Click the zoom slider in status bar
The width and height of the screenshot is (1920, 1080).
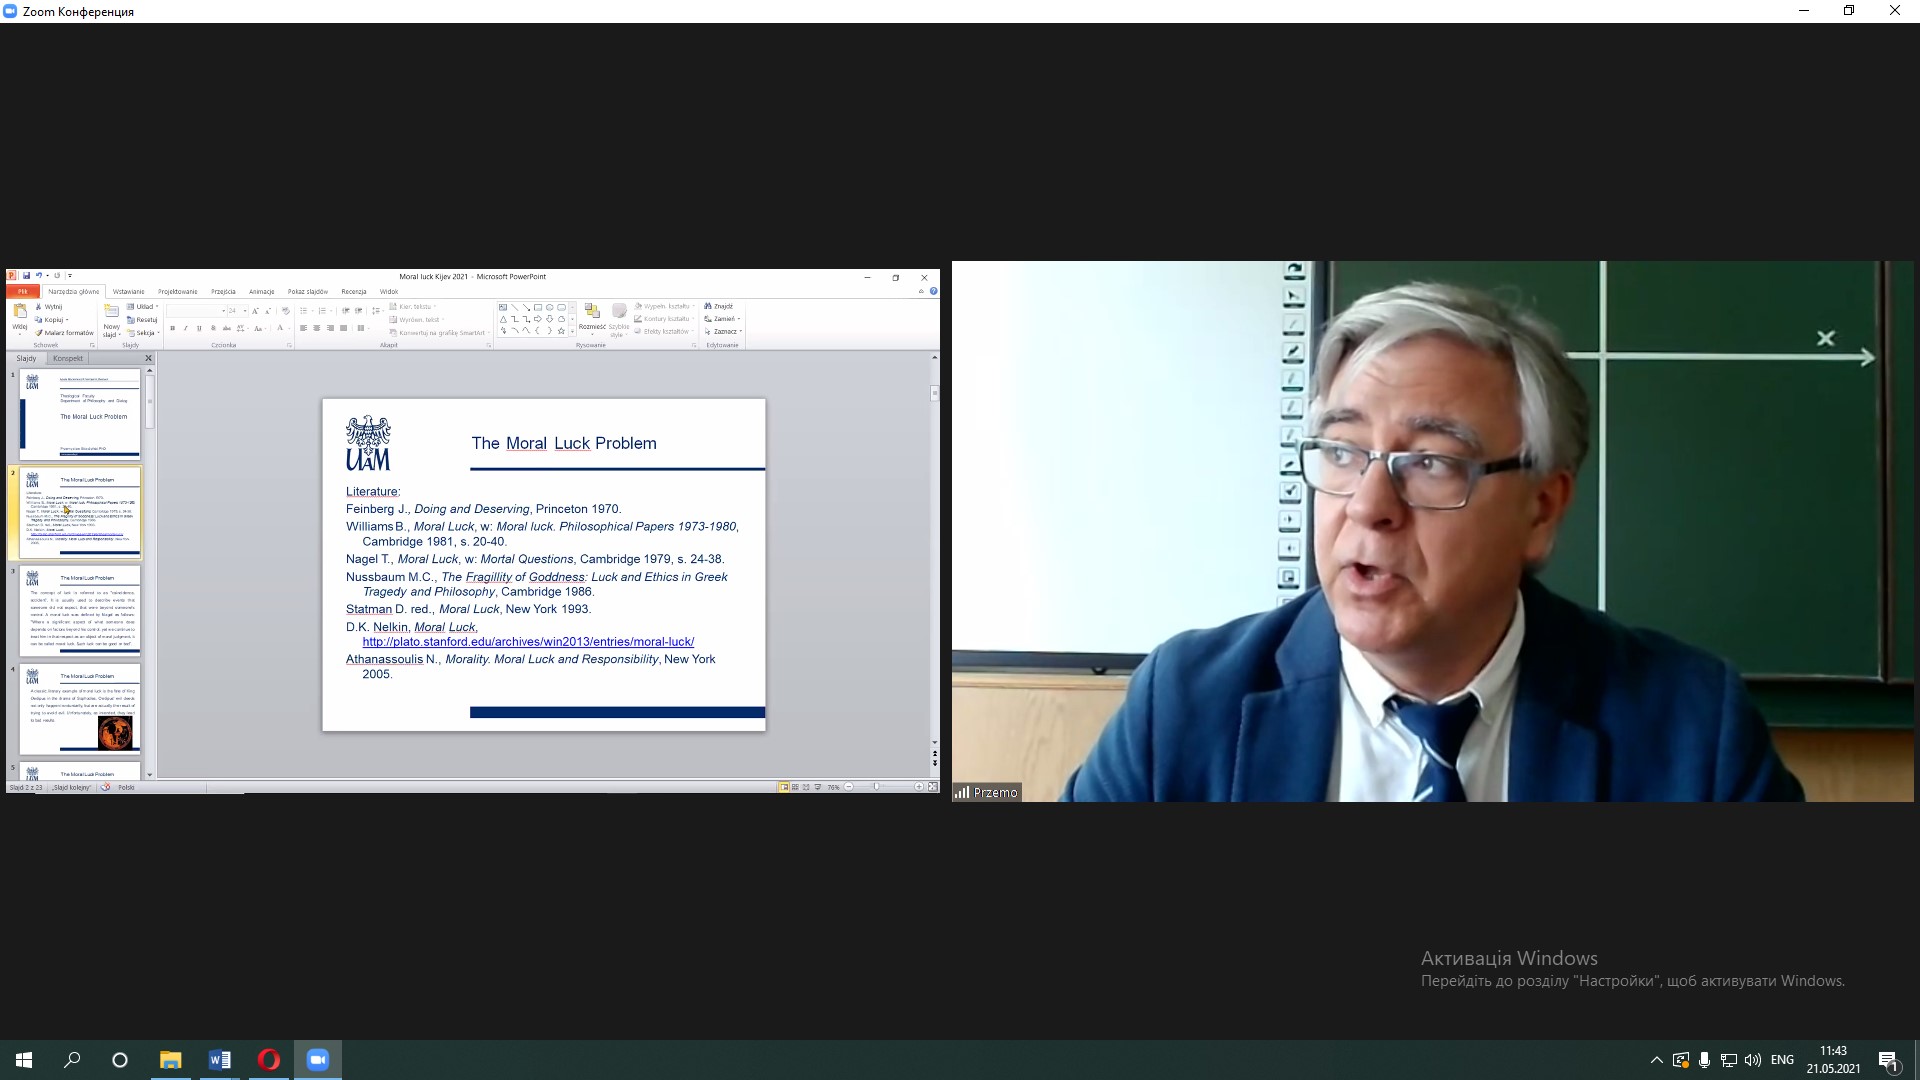pos(877,787)
